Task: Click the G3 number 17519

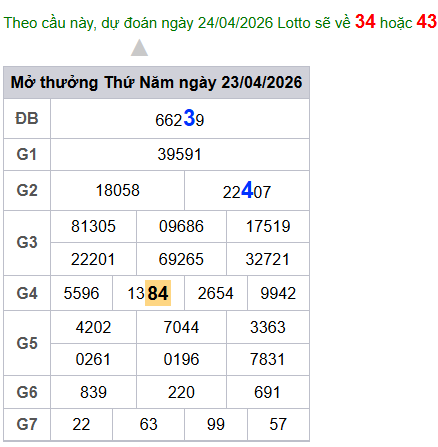Action: pyautogui.click(x=268, y=226)
